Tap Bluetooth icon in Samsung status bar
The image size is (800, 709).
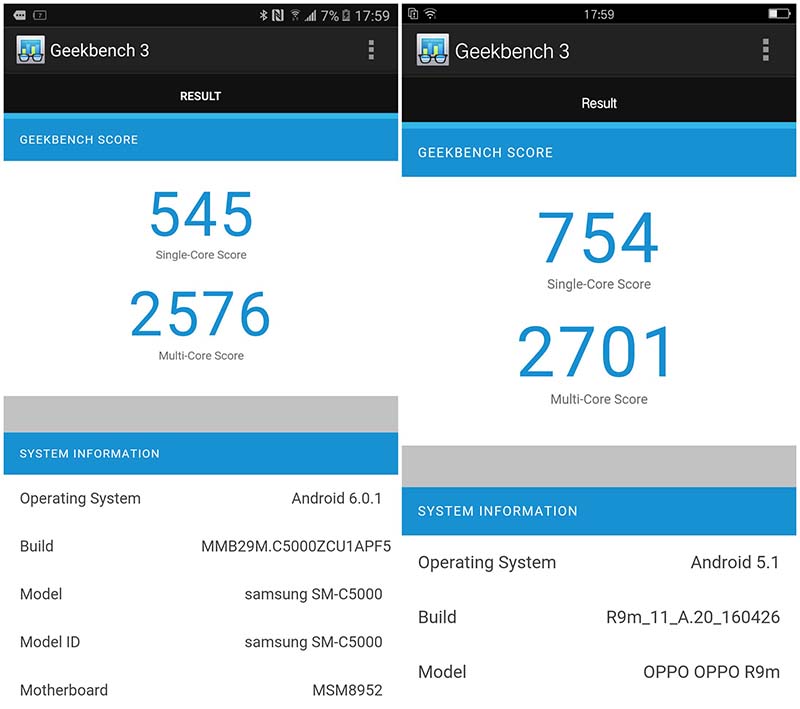(x=263, y=15)
